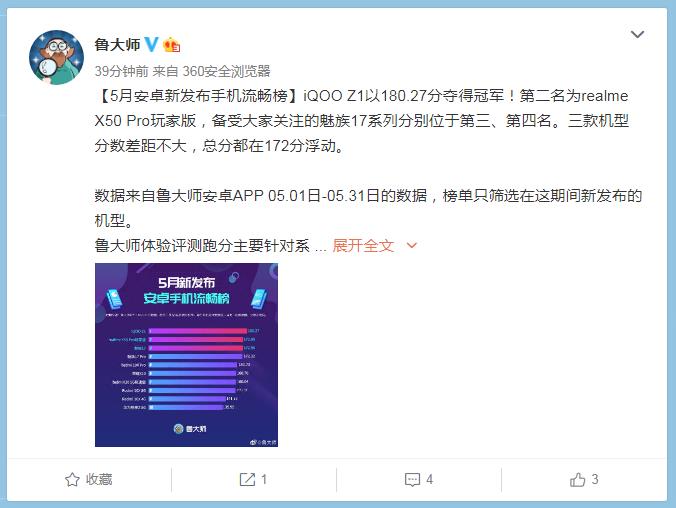This screenshot has height=508, width=676.
Task: Click the arrow beside 展开全文
Action: pos(412,246)
